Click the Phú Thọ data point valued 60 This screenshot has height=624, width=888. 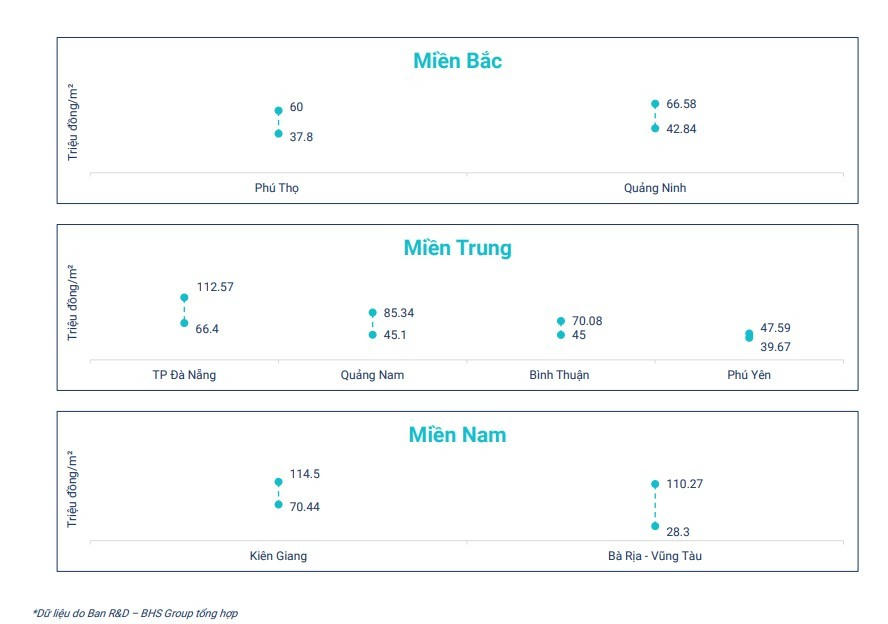(278, 111)
